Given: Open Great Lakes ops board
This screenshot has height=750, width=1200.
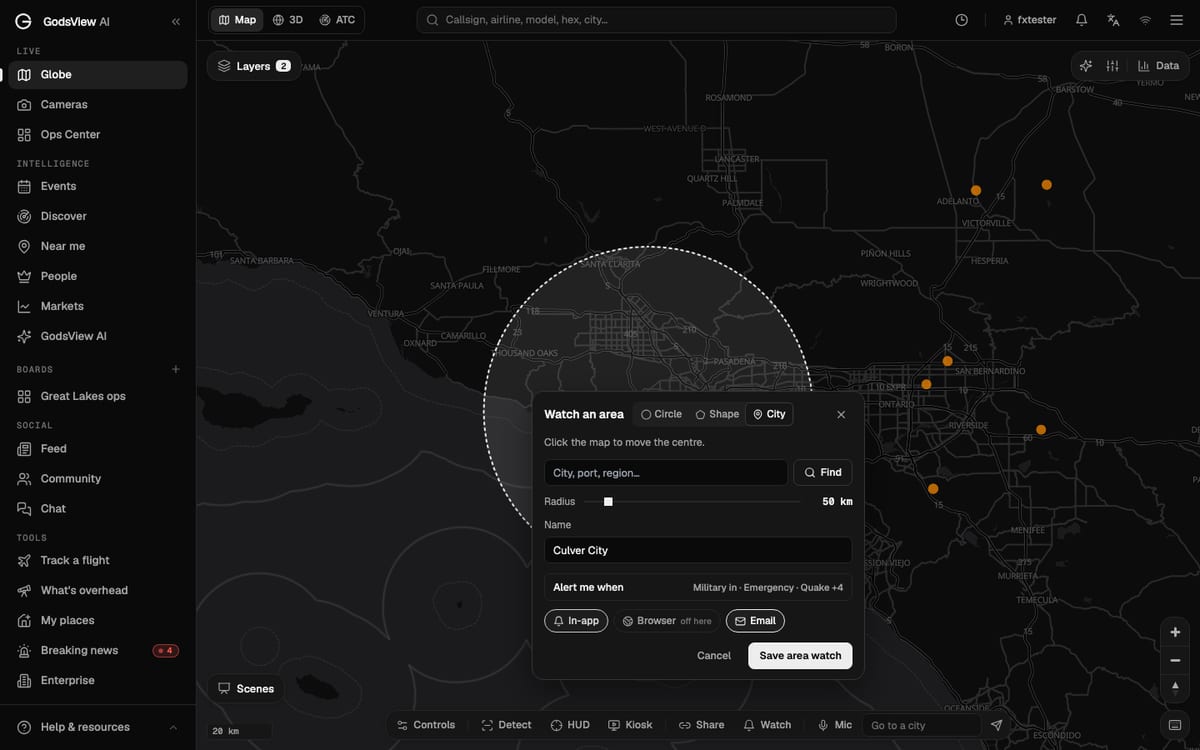Looking at the screenshot, I should pos(98,396).
